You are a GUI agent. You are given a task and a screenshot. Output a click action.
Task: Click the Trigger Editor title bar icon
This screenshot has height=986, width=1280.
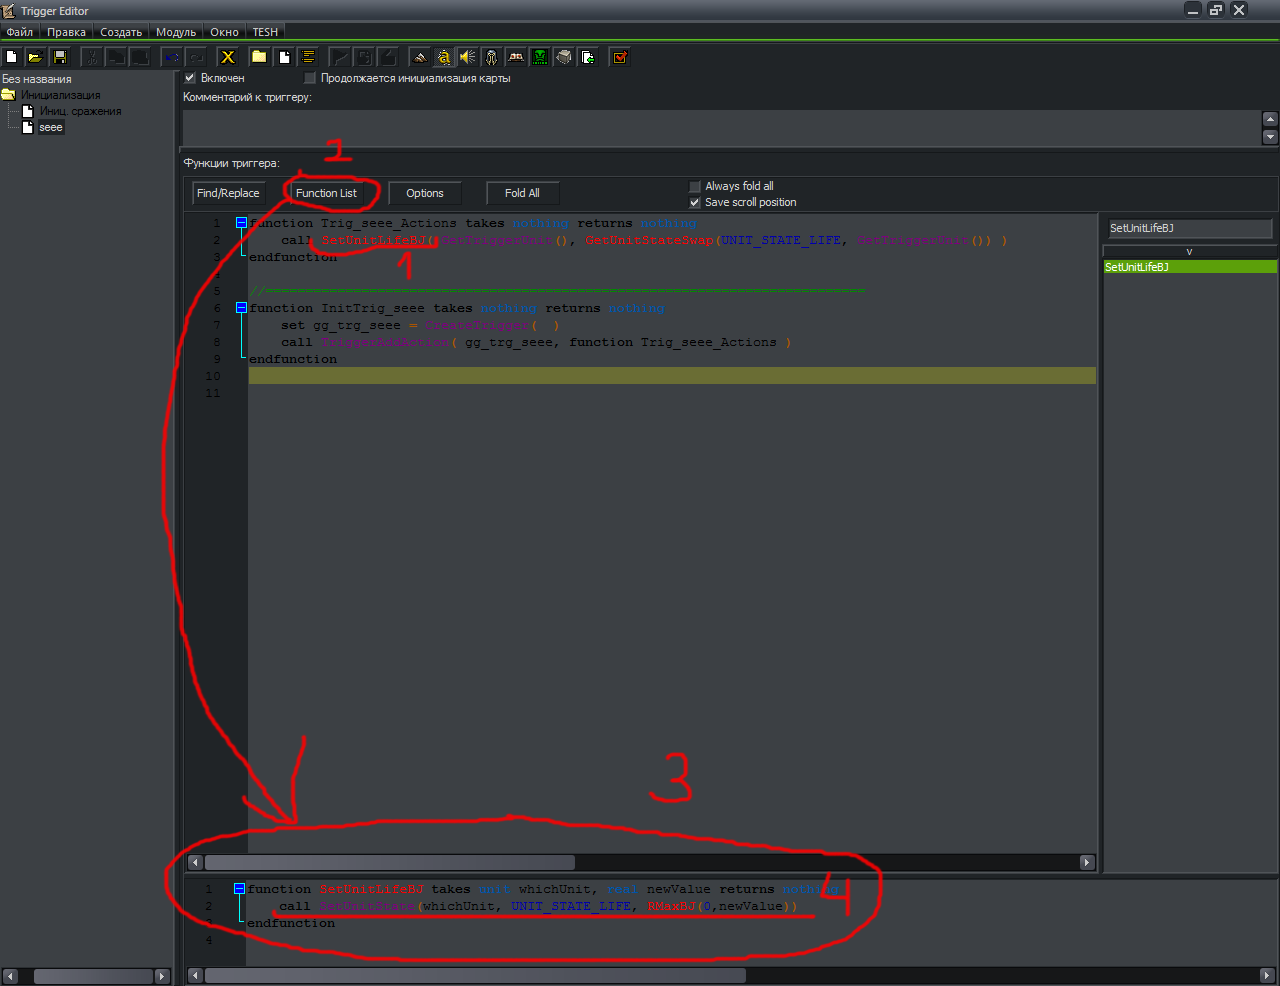point(9,10)
